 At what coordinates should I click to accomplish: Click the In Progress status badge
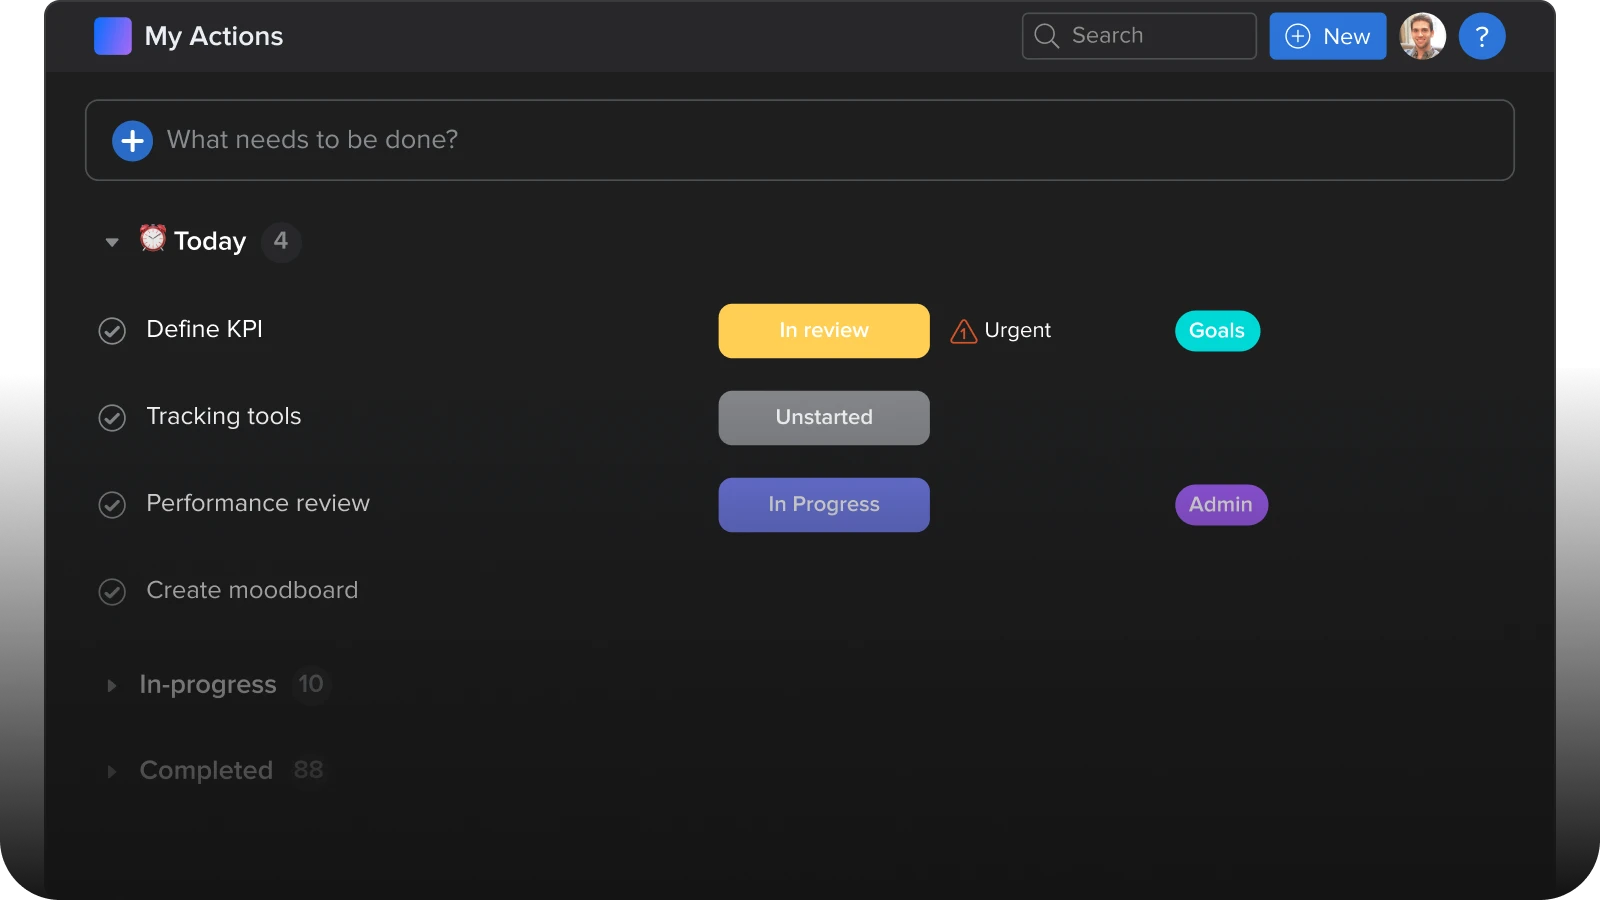(x=823, y=505)
